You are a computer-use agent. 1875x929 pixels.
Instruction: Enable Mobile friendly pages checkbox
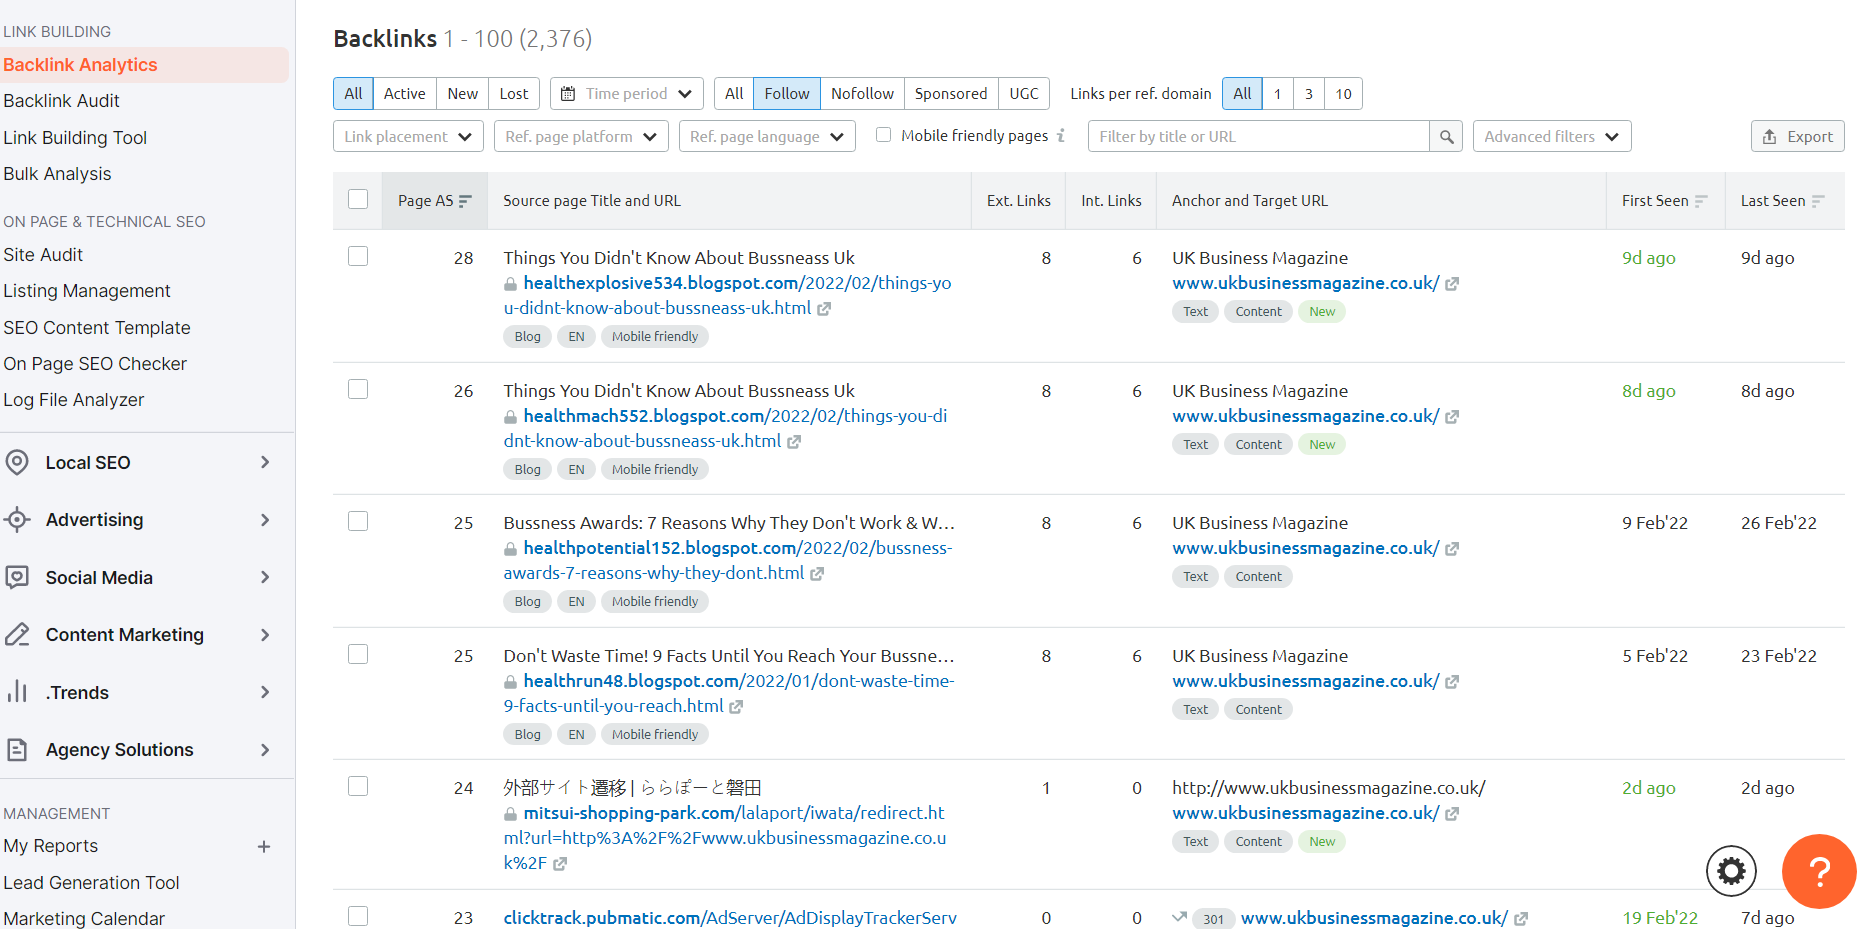[x=883, y=135]
